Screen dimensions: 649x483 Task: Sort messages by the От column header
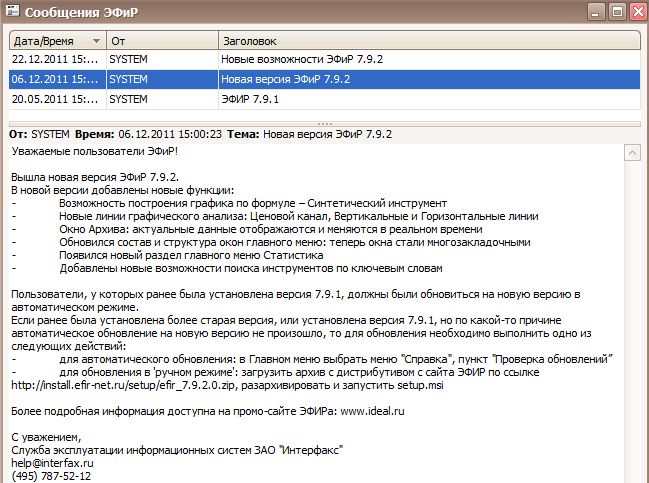(x=160, y=41)
